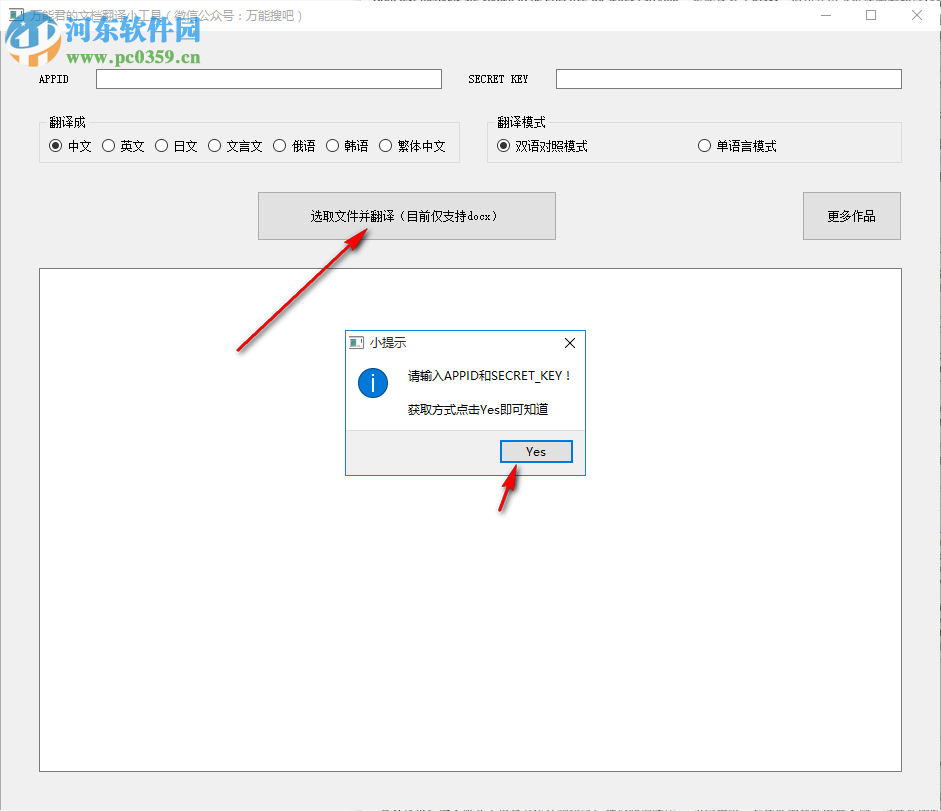
Task: Choose the 文言文 language option
Action: tap(214, 145)
